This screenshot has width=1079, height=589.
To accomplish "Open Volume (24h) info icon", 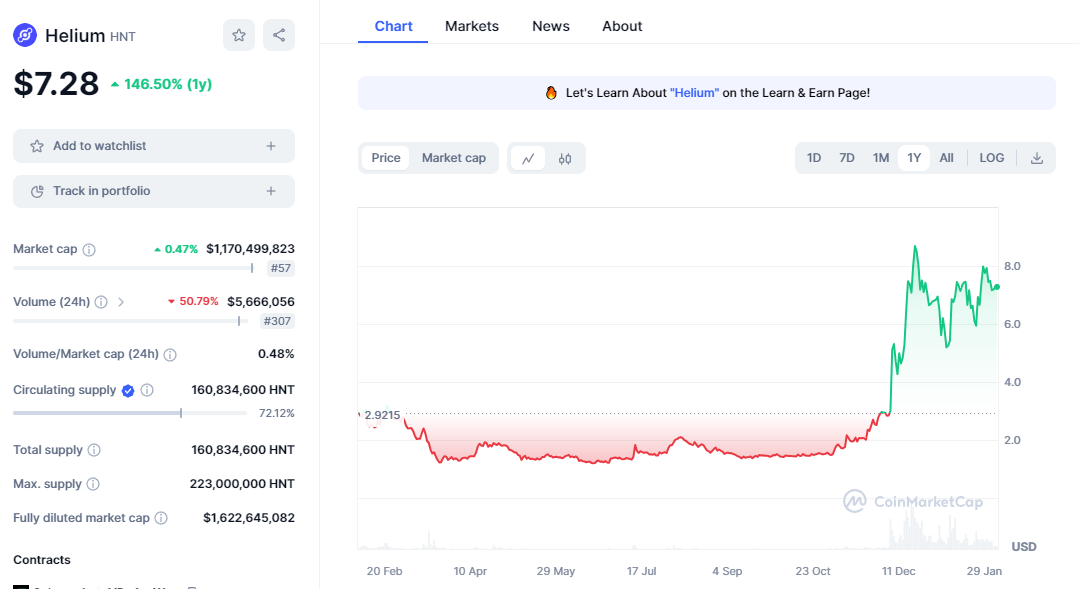I will pyautogui.click(x=101, y=302).
